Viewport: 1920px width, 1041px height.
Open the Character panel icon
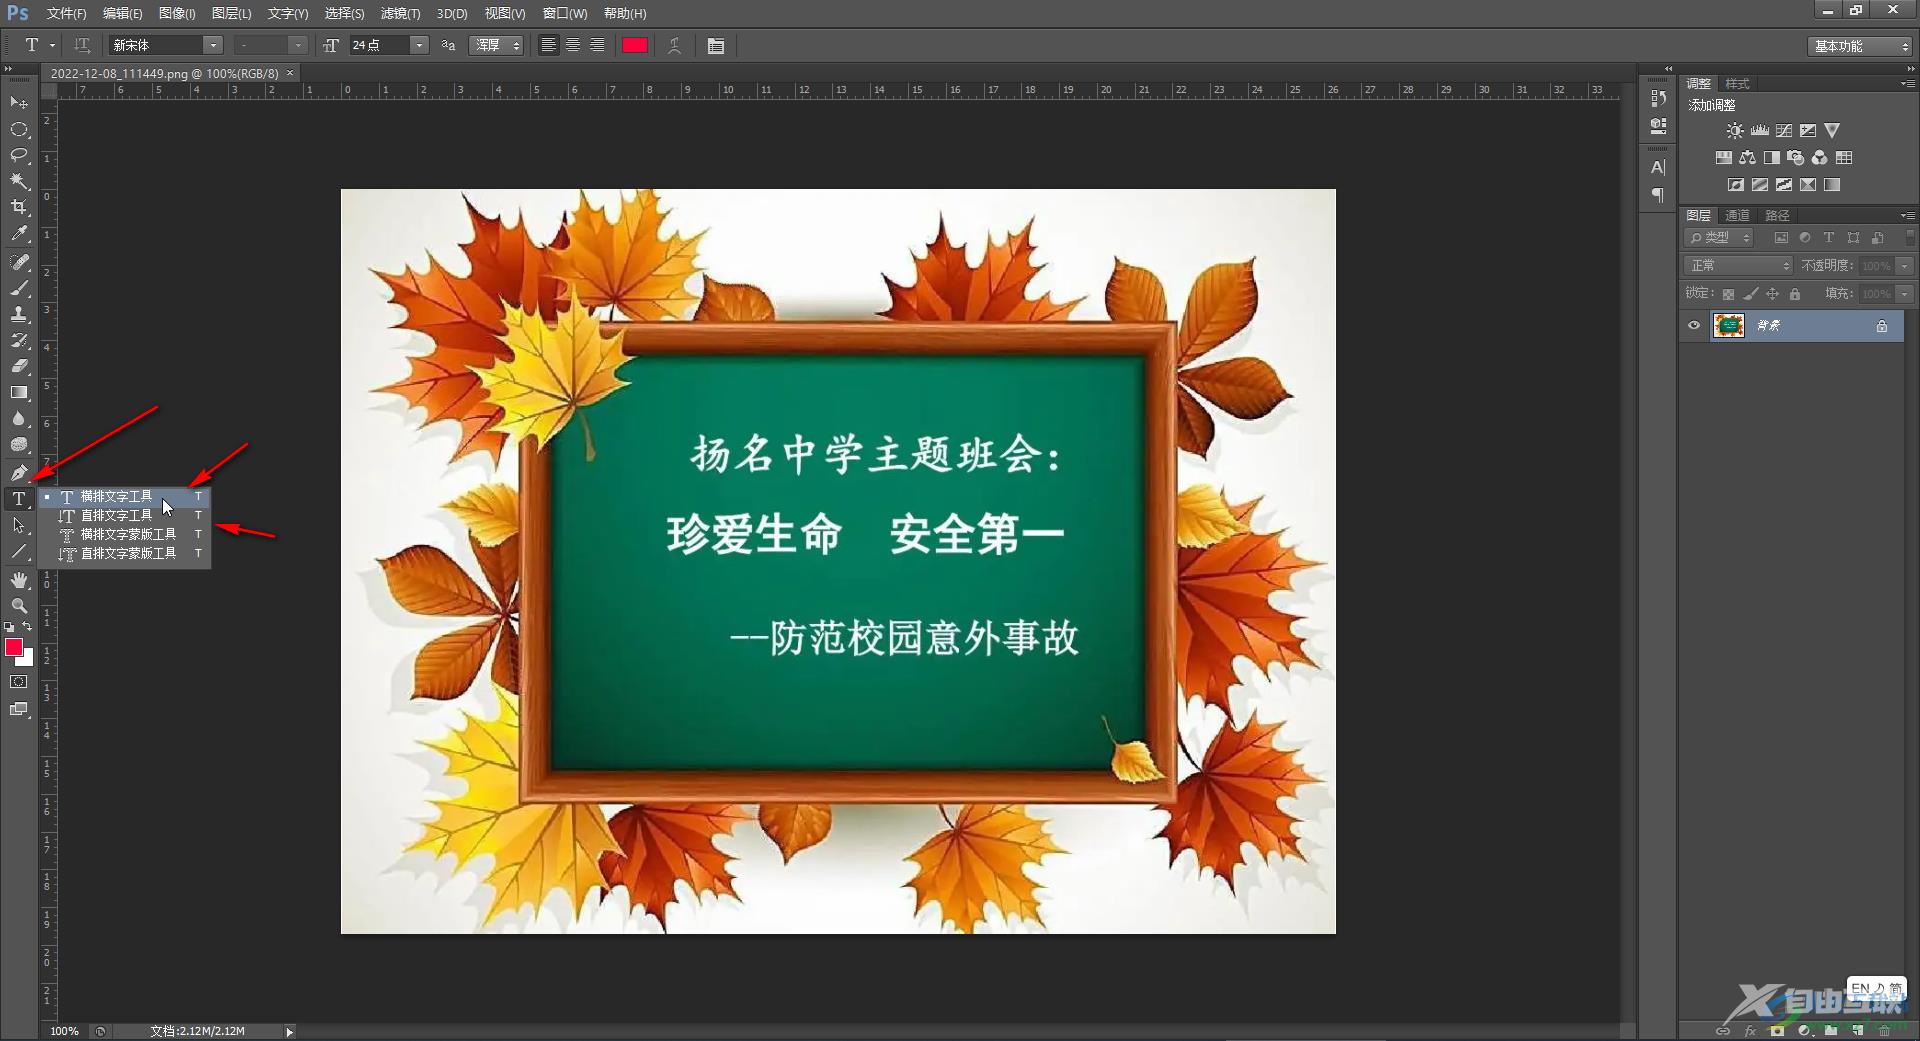pos(1658,167)
